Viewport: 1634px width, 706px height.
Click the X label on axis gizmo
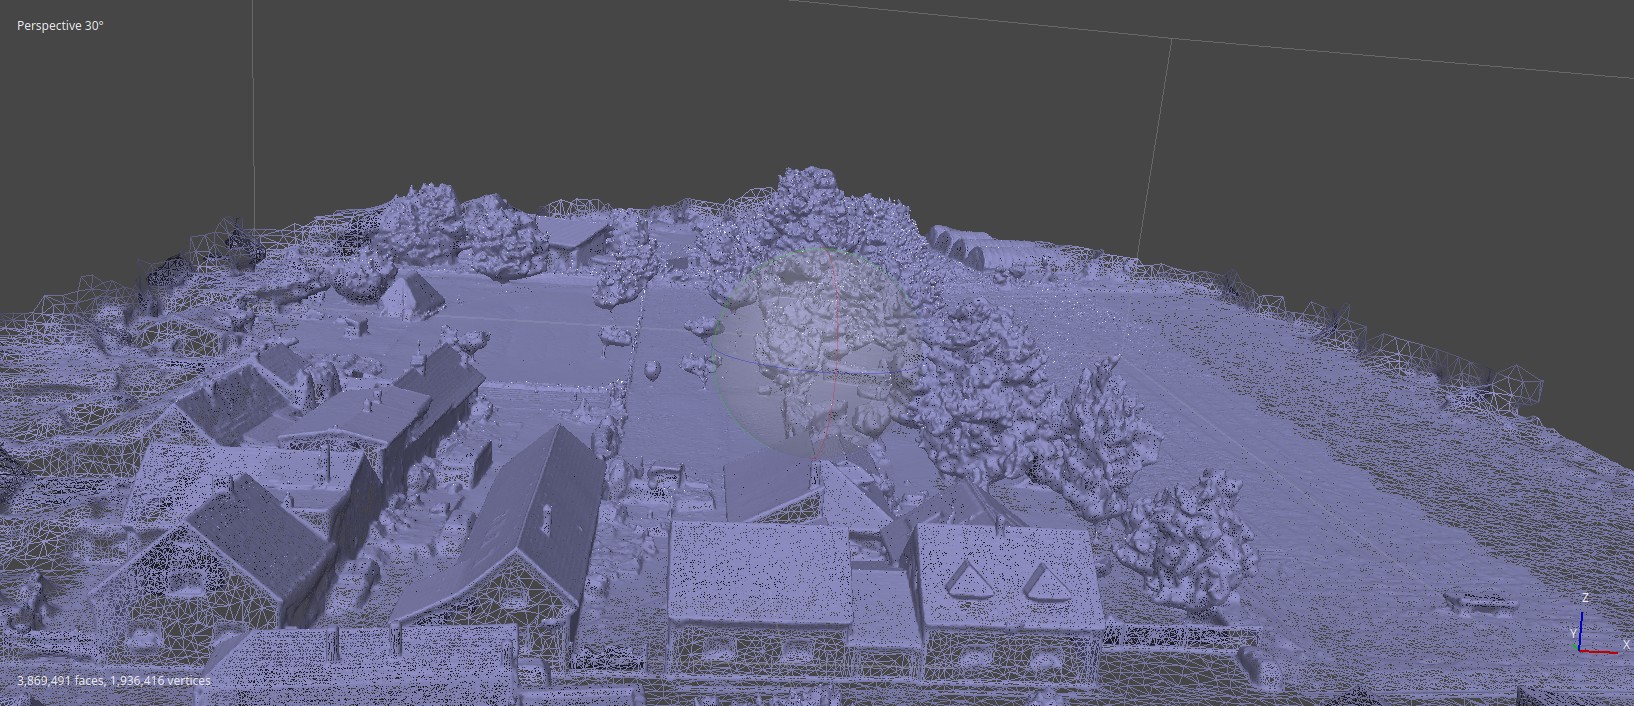[1629, 645]
